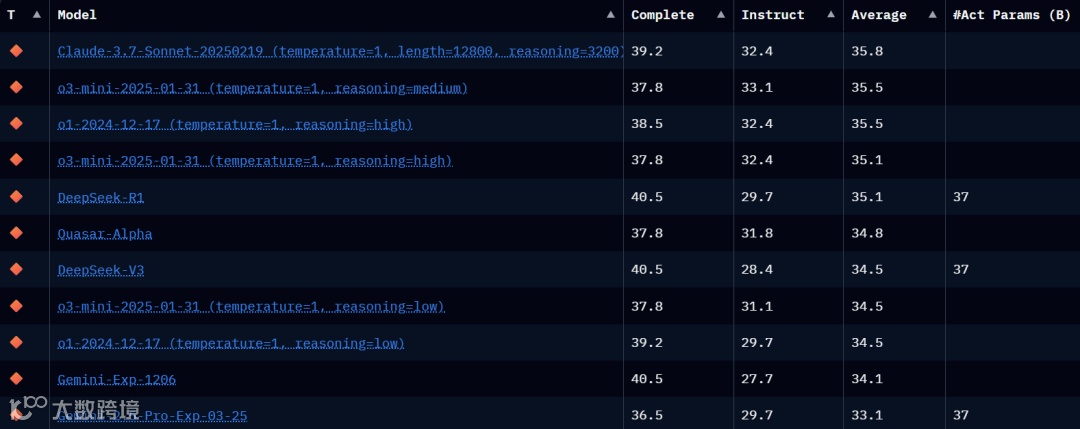
Task: Click the 'T' column header label
Action: [11, 14]
